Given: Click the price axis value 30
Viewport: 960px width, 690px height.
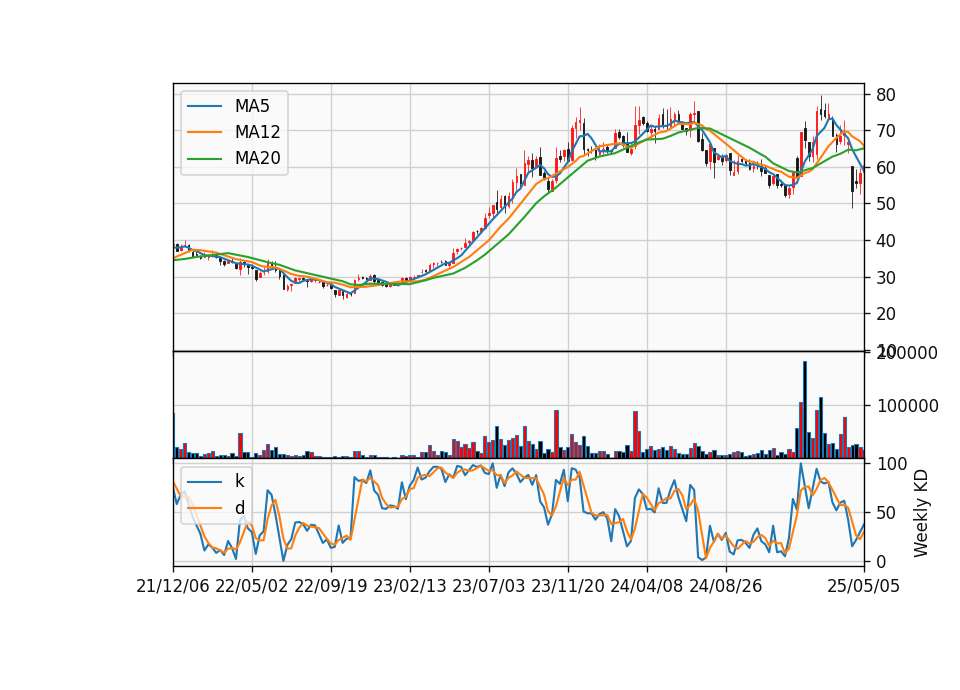Looking at the screenshot, I should 886,278.
